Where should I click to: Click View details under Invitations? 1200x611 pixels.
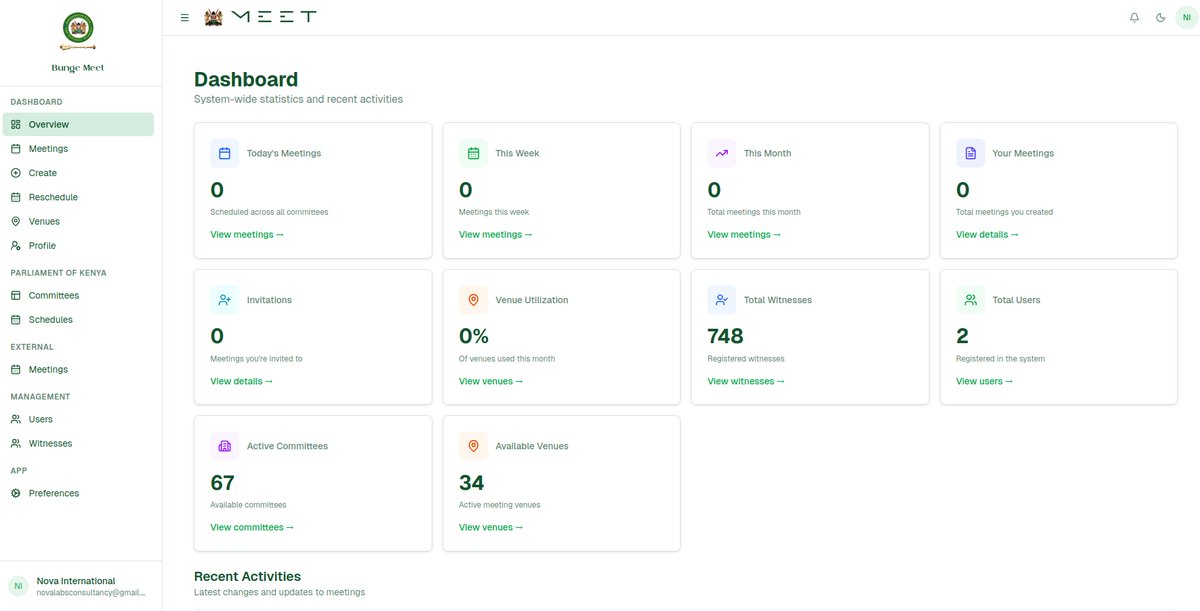click(241, 381)
